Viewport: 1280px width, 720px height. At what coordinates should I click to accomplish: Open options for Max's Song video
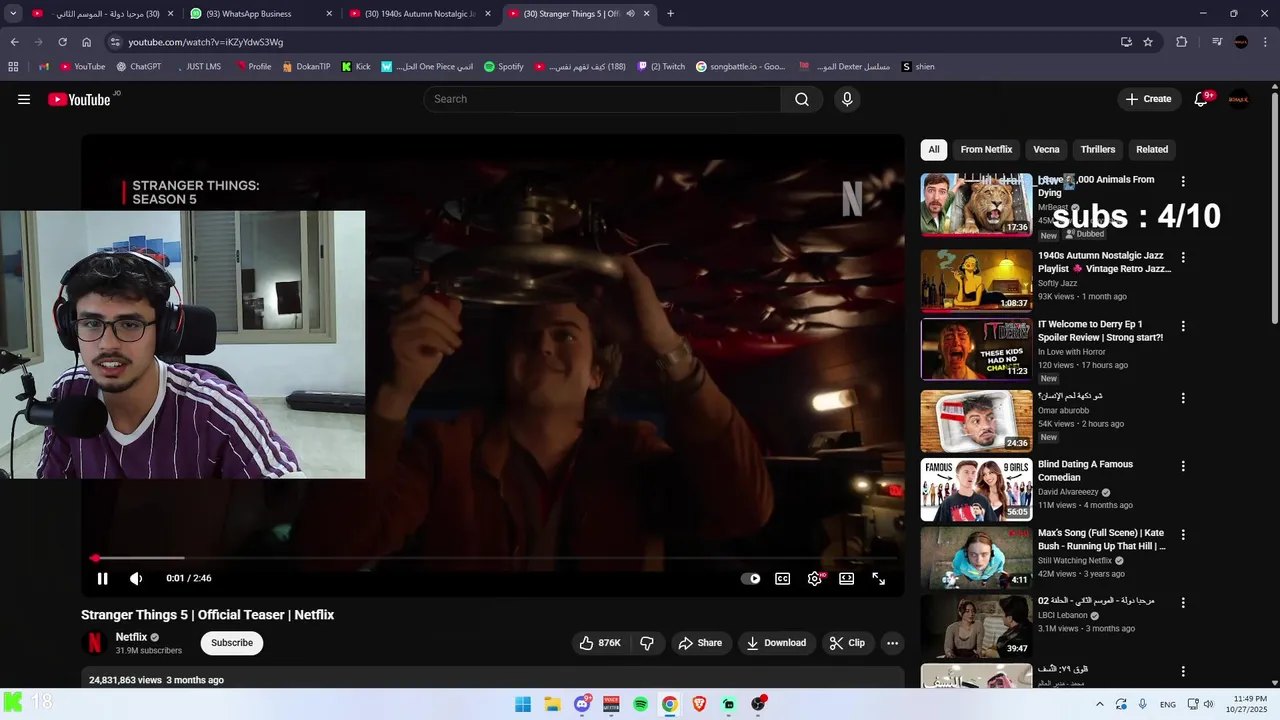pos(1183,535)
